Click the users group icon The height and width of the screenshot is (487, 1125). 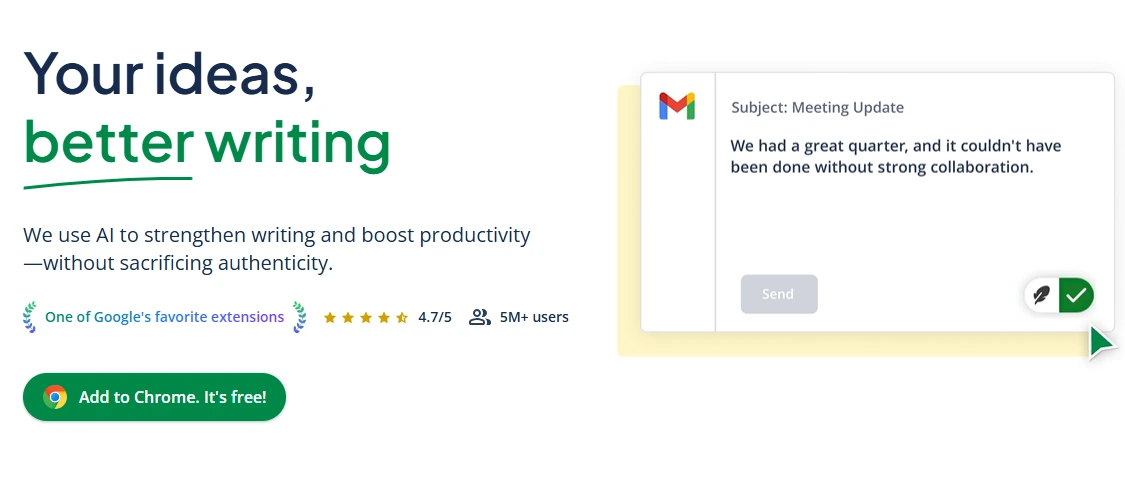[480, 317]
